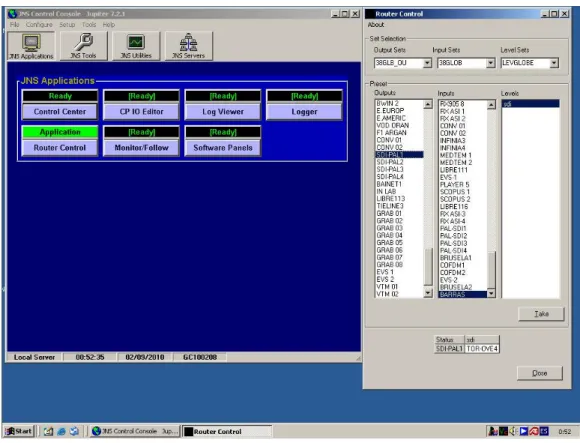Click the Inputs list scroll-up arrow
580x443 pixels.
point(491,105)
